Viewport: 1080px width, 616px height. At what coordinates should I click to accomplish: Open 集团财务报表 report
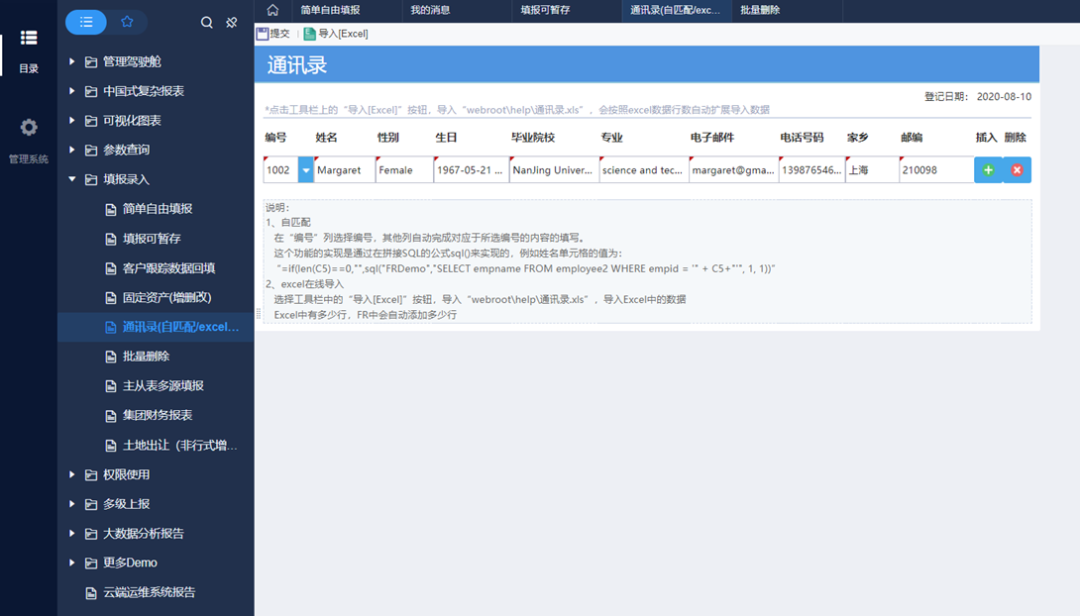pos(157,415)
